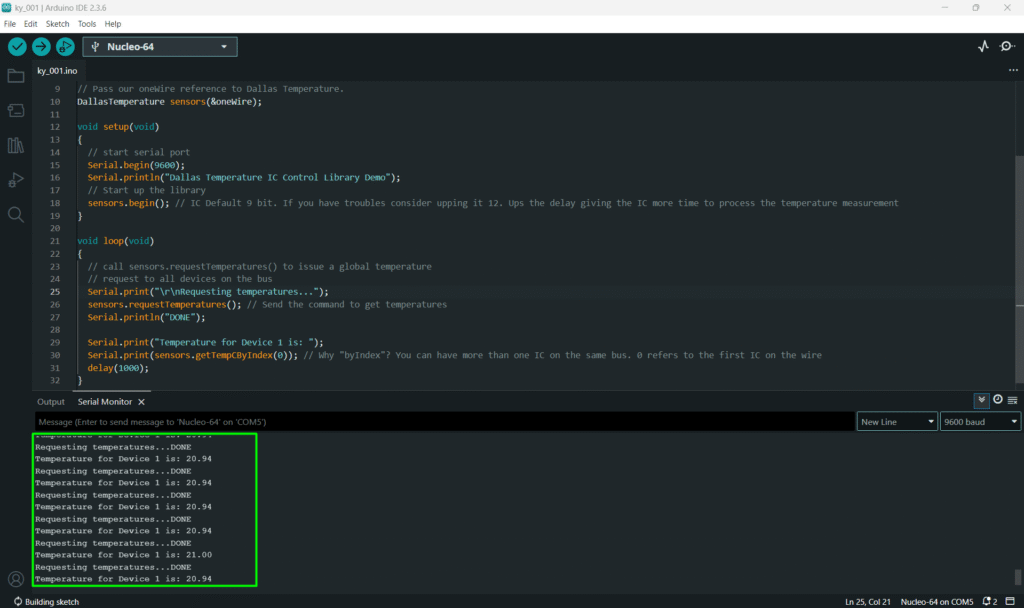Open the Sketchbook folder panel
Image resolution: width=1024 pixels, height=608 pixels.
[x=16, y=76]
